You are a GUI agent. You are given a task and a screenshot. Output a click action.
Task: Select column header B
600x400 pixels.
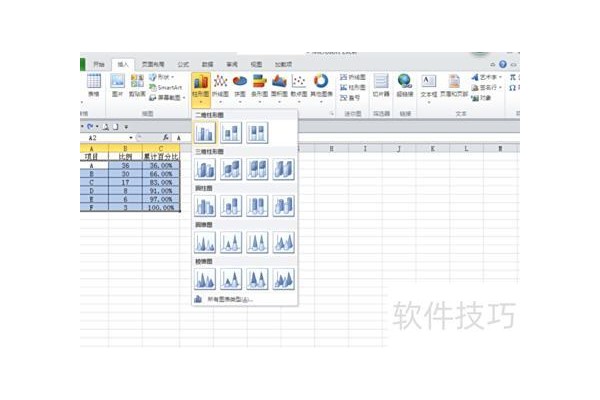pyautogui.click(x=125, y=148)
